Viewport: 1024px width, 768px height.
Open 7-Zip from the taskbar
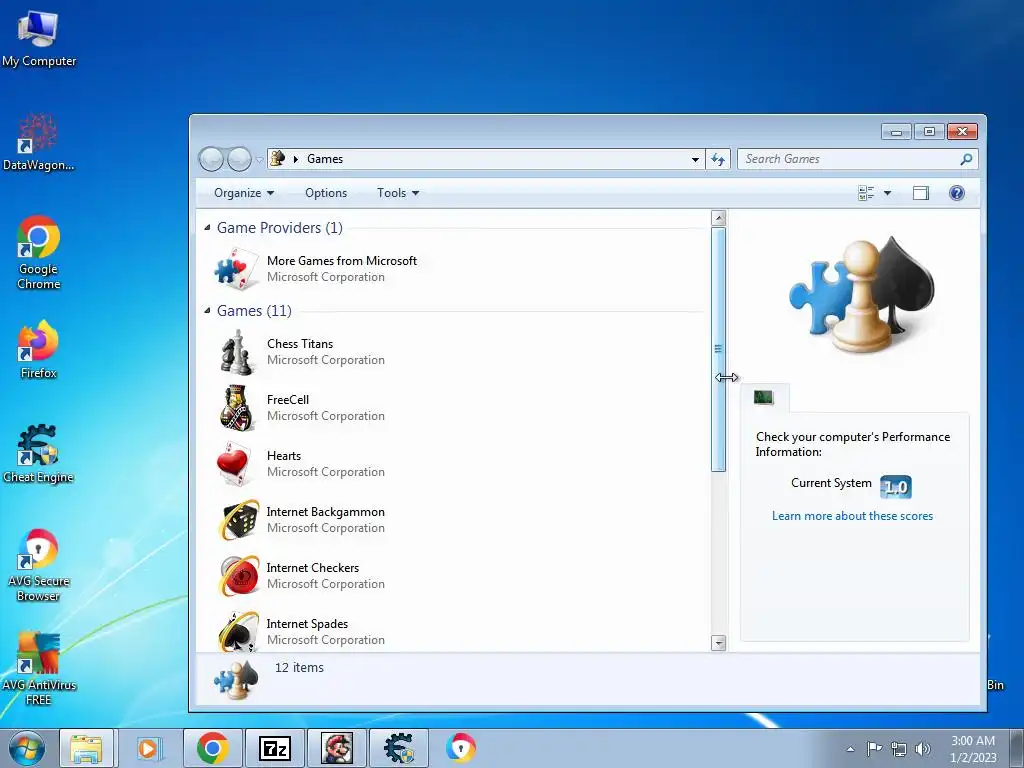[x=274, y=748]
